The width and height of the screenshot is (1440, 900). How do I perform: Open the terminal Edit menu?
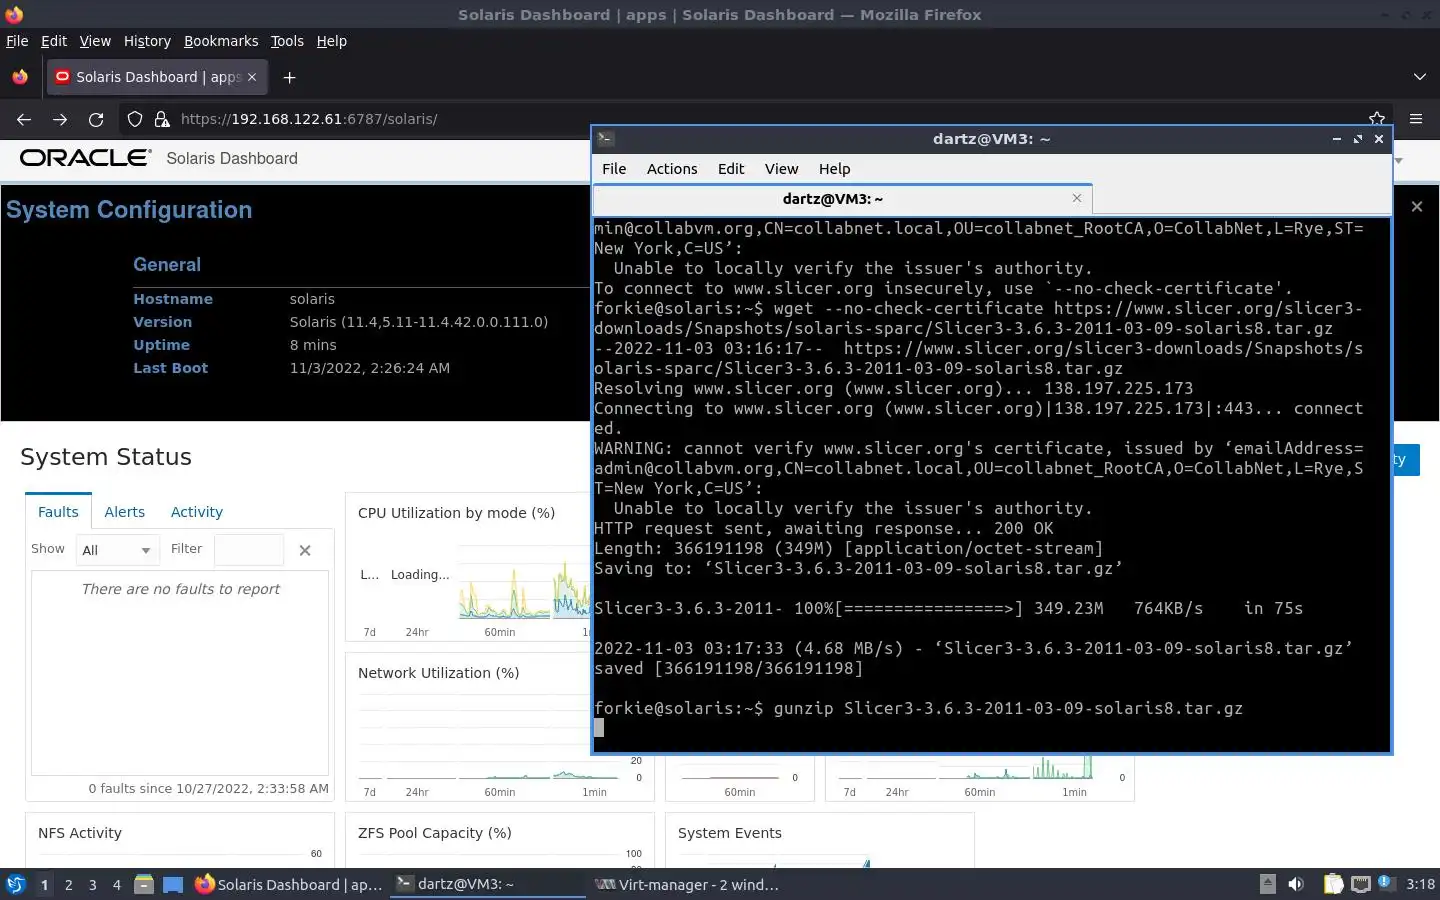[731, 169]
